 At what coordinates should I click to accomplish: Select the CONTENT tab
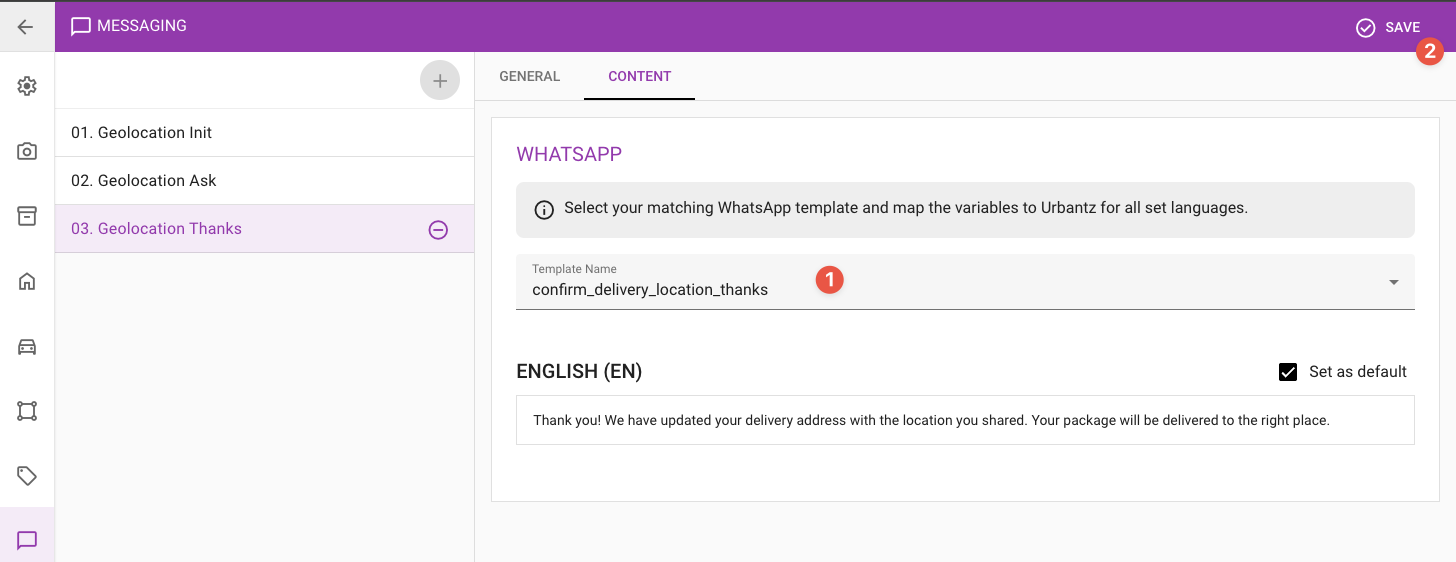click(640, 77)
